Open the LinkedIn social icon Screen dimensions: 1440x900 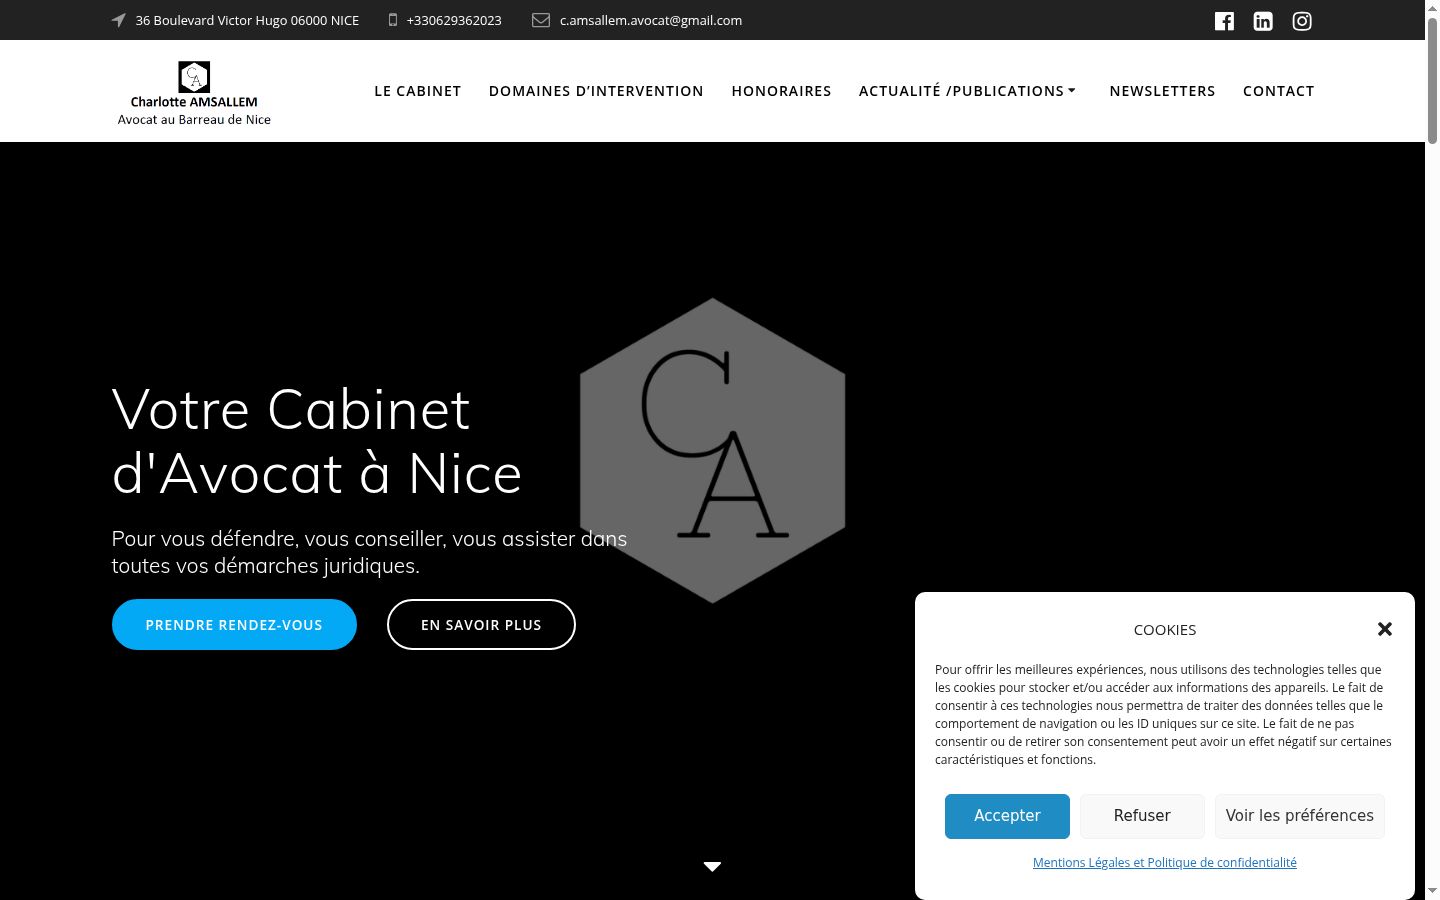[1263, 21]
